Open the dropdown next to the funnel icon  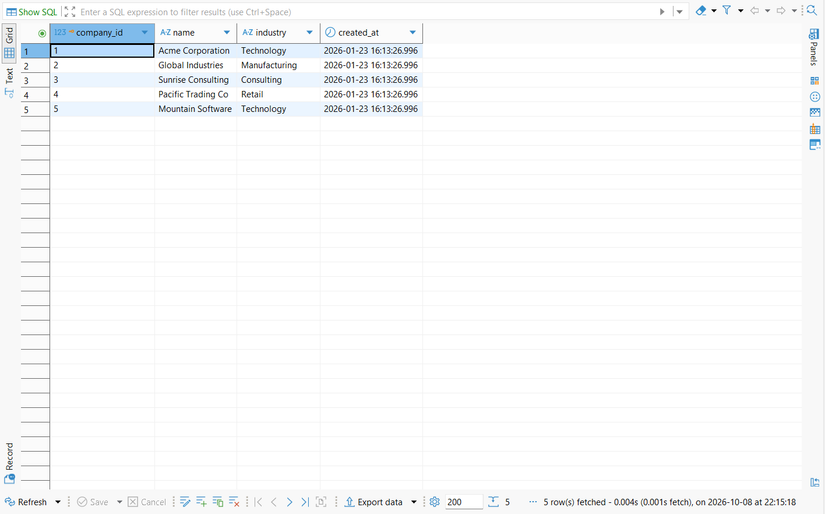point(740,11)
